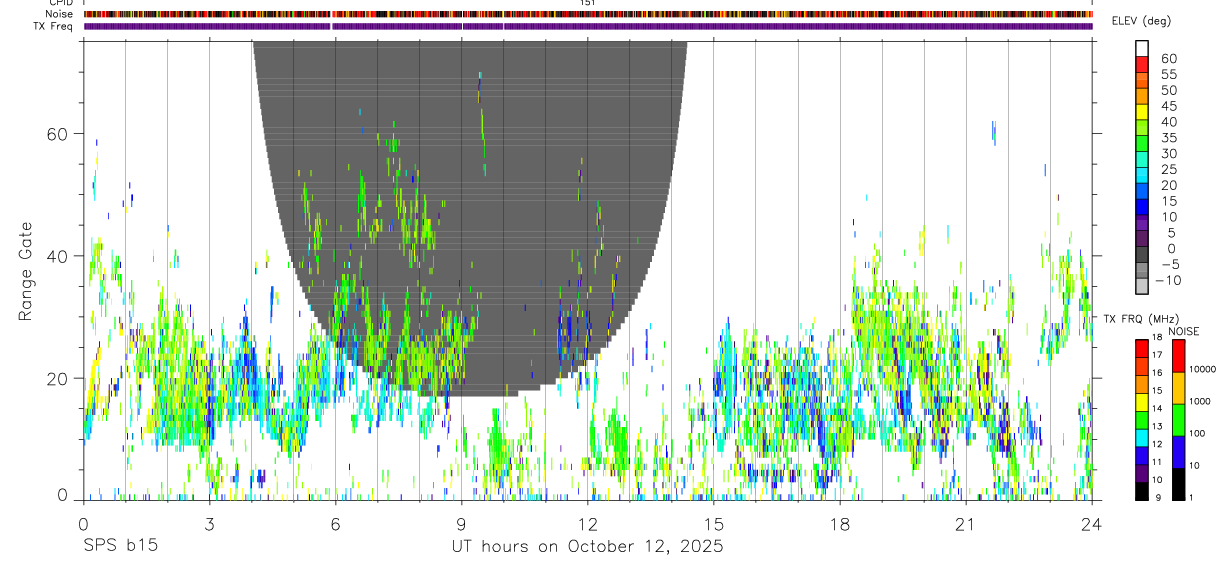Screen dimensions: 1228x567
Task: Click the TX FRQ legend value '11'
Action: click(1158, 462)
